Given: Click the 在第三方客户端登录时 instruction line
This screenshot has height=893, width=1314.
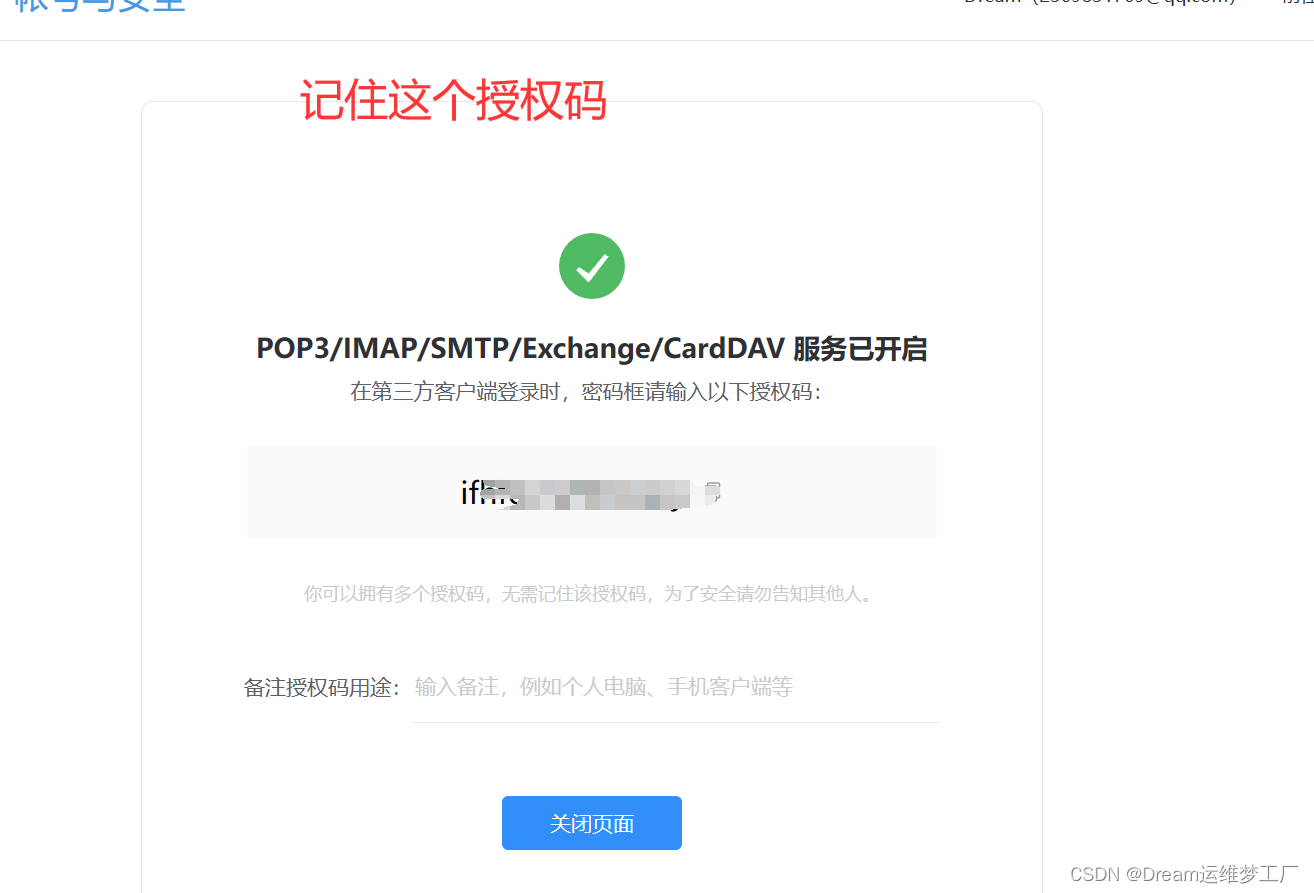Looking at the screenshot, I should pos(586,392).
